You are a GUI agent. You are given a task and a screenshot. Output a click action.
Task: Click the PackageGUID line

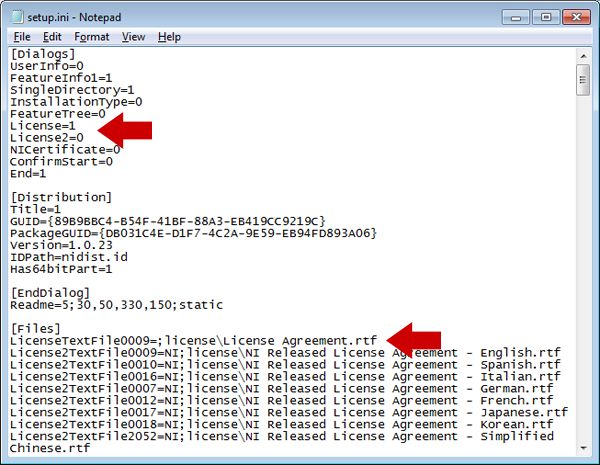[x=193, y=233]
